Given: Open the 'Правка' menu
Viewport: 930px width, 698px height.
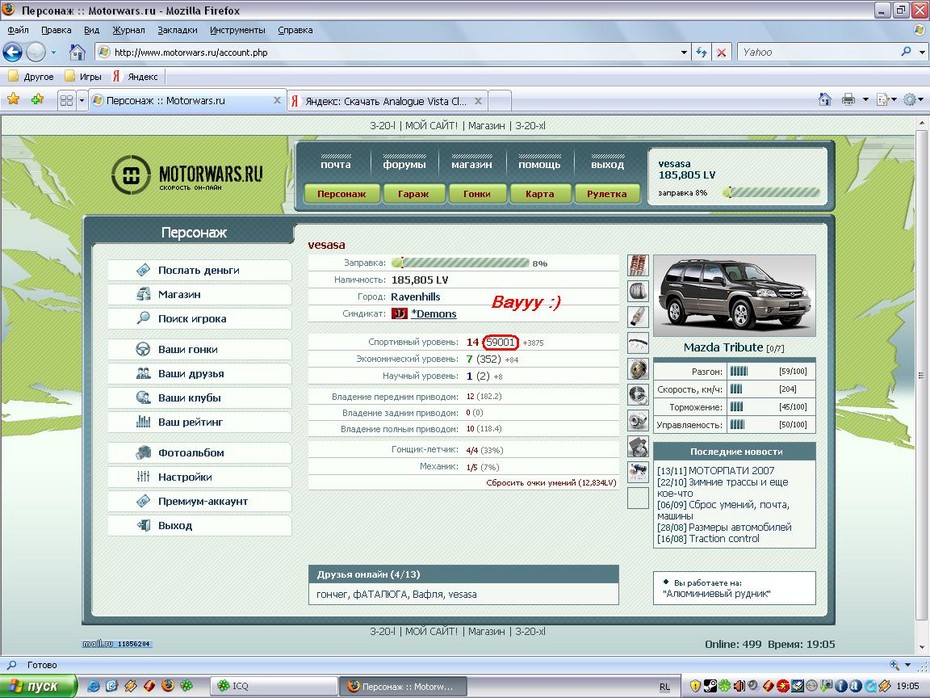Looking at the screenshot, I should pos(56,30).
